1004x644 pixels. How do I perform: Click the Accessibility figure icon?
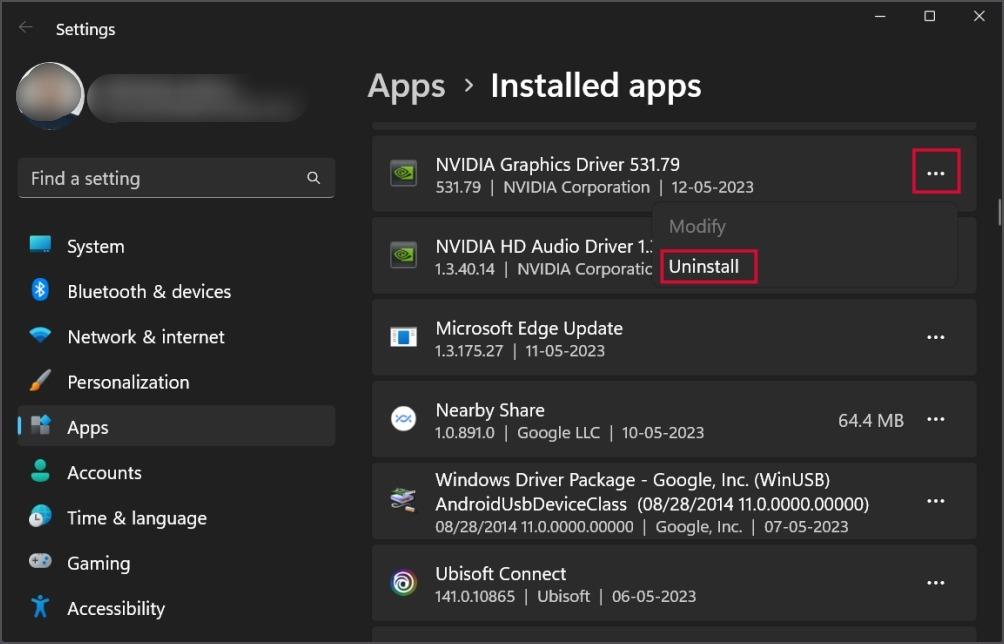(x=40, y=607)
